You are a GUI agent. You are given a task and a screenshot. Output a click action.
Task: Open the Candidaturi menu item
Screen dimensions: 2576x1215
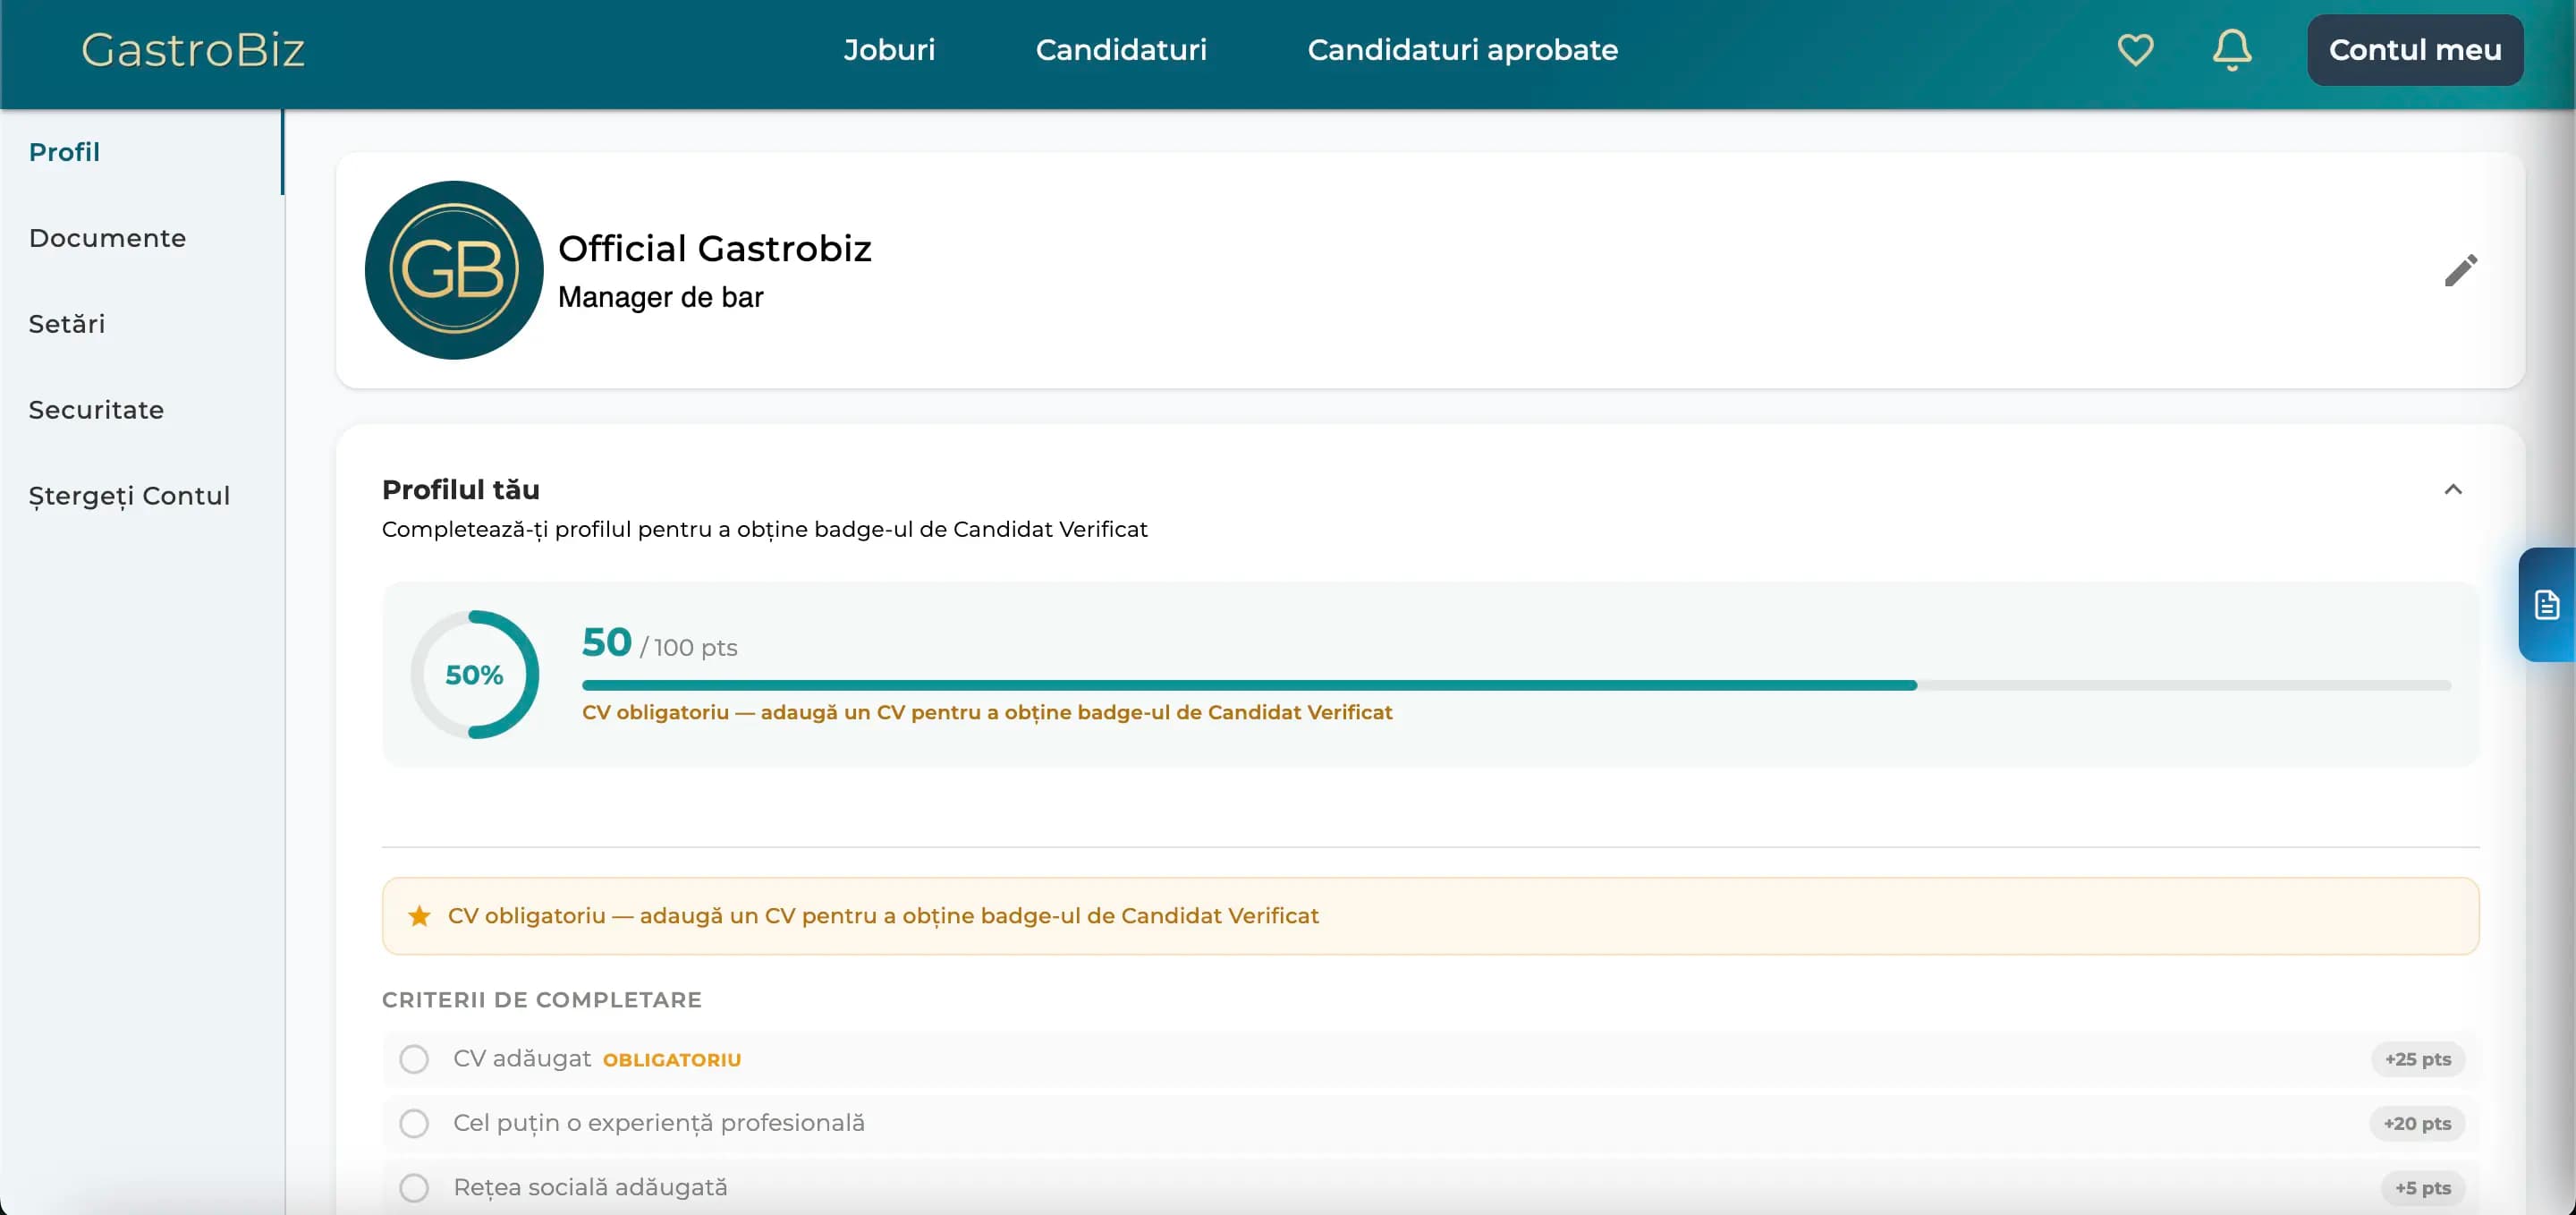(x=1121, y=50)
